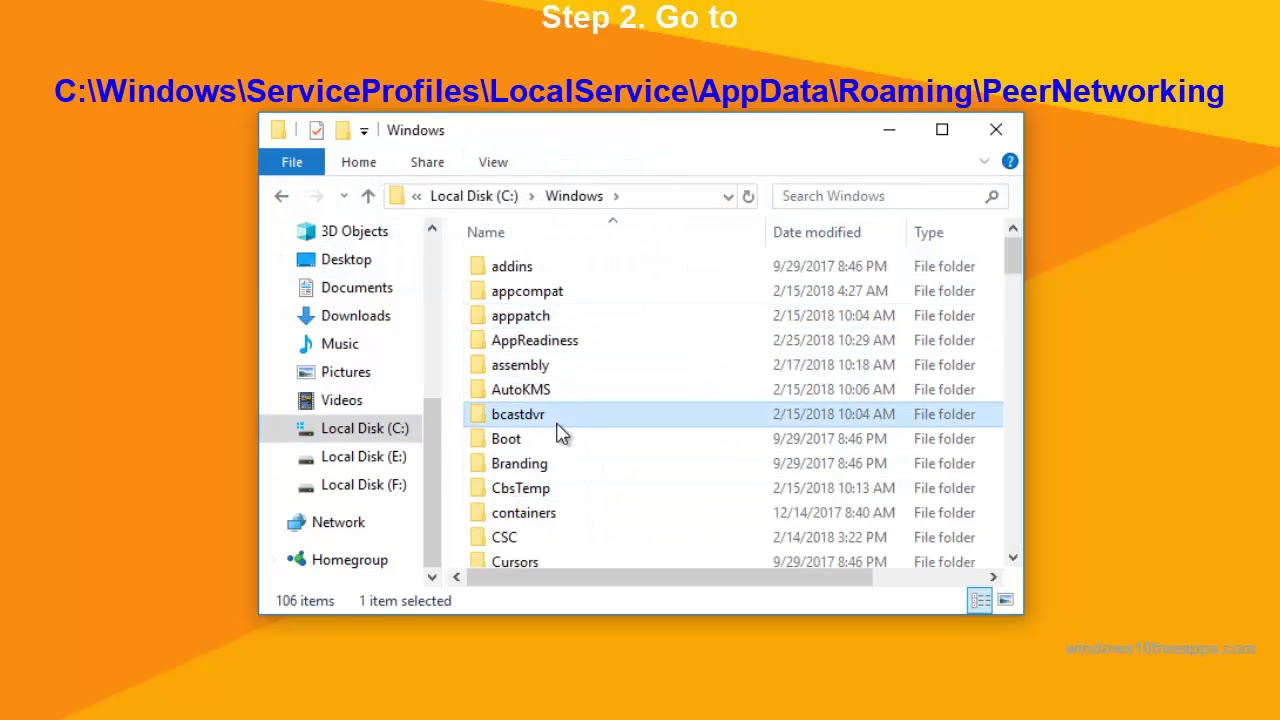This screenshot has width=1280, height=720.
Task: Select the Boot folder
Action: (x=506, y=439)
